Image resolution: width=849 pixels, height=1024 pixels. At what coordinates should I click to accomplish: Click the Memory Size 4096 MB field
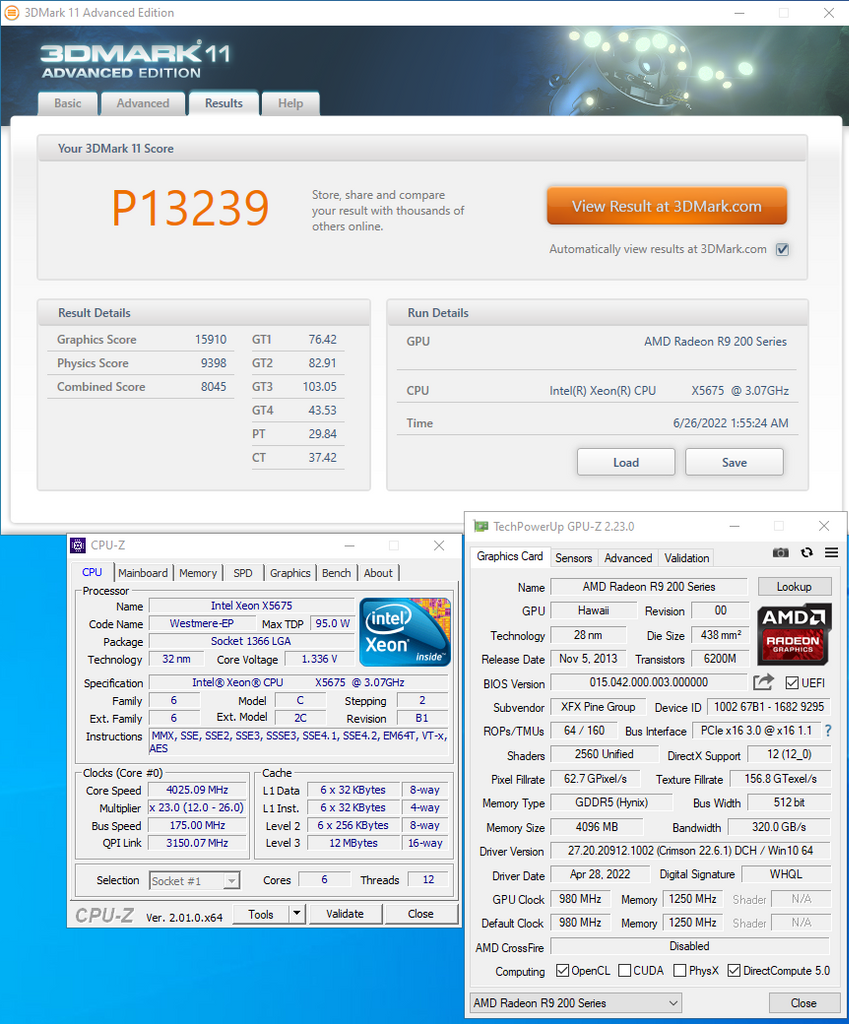tap(596, 827)
